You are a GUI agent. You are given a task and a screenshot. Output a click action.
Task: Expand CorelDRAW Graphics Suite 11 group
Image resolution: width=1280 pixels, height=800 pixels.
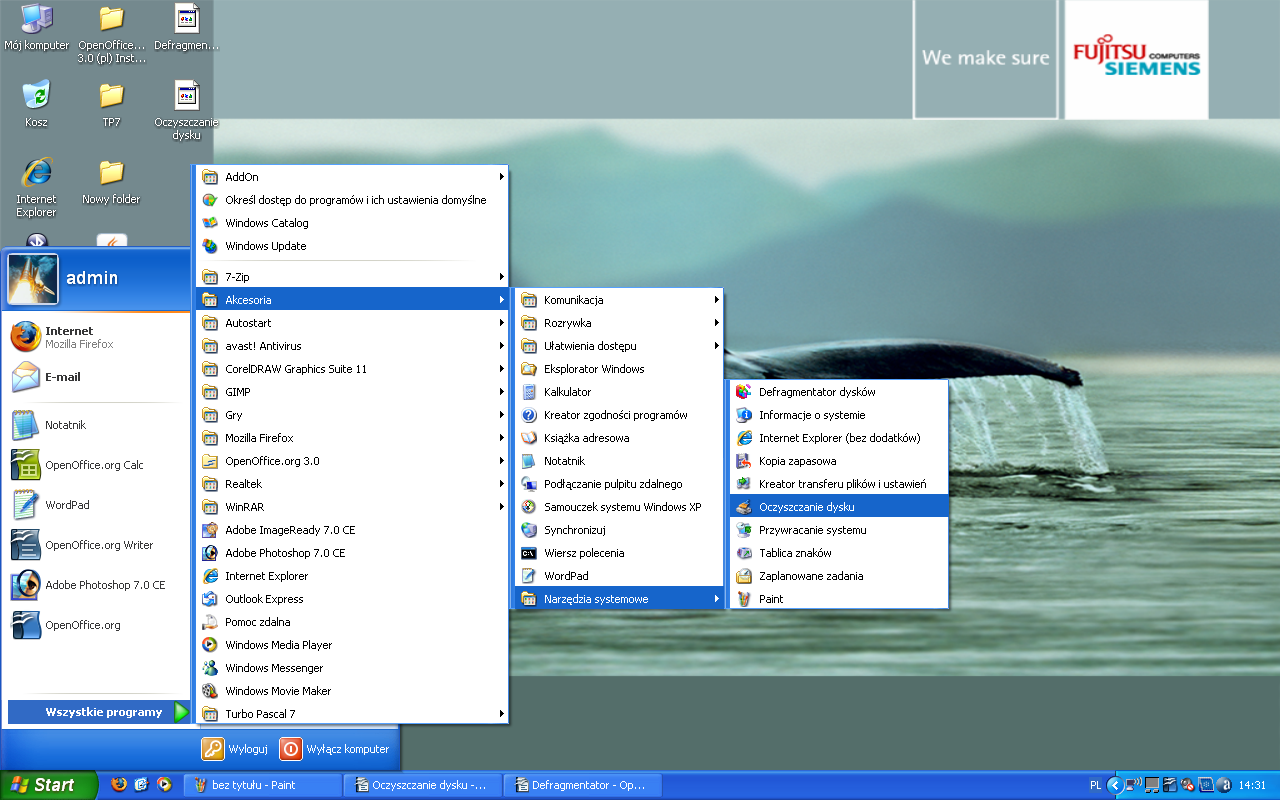[x=352, y=369]
